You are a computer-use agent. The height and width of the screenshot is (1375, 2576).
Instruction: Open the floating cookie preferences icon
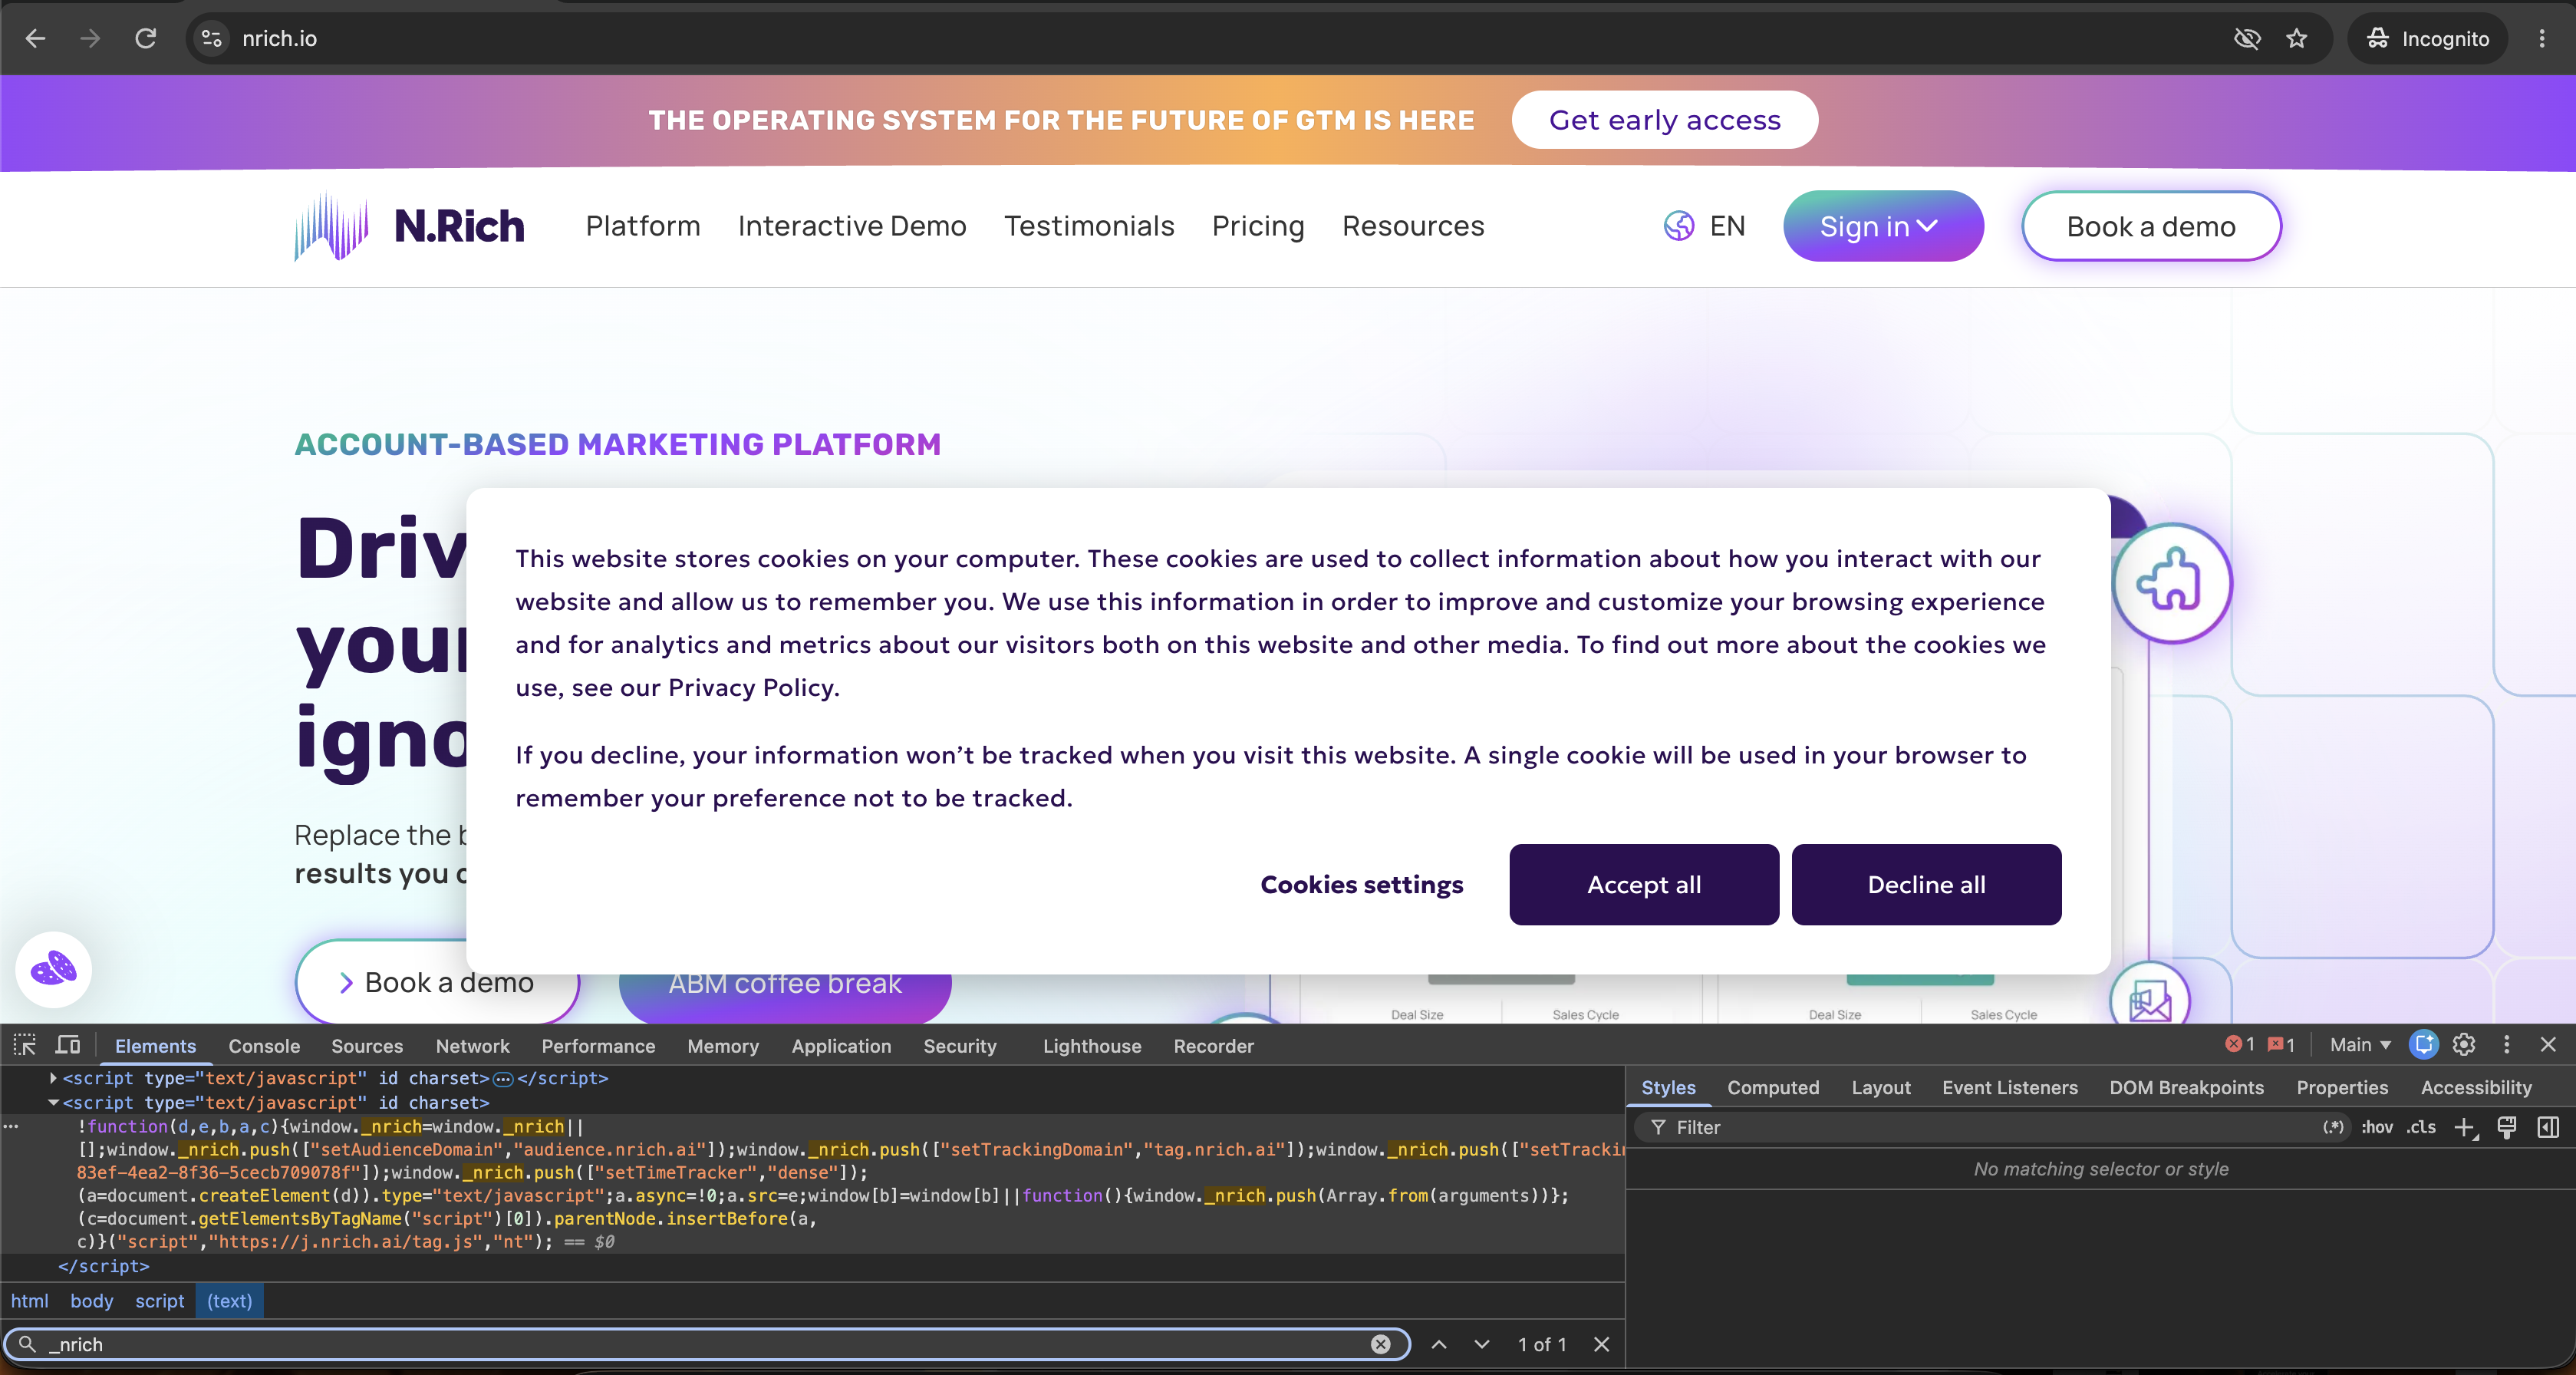coord(54,968)
